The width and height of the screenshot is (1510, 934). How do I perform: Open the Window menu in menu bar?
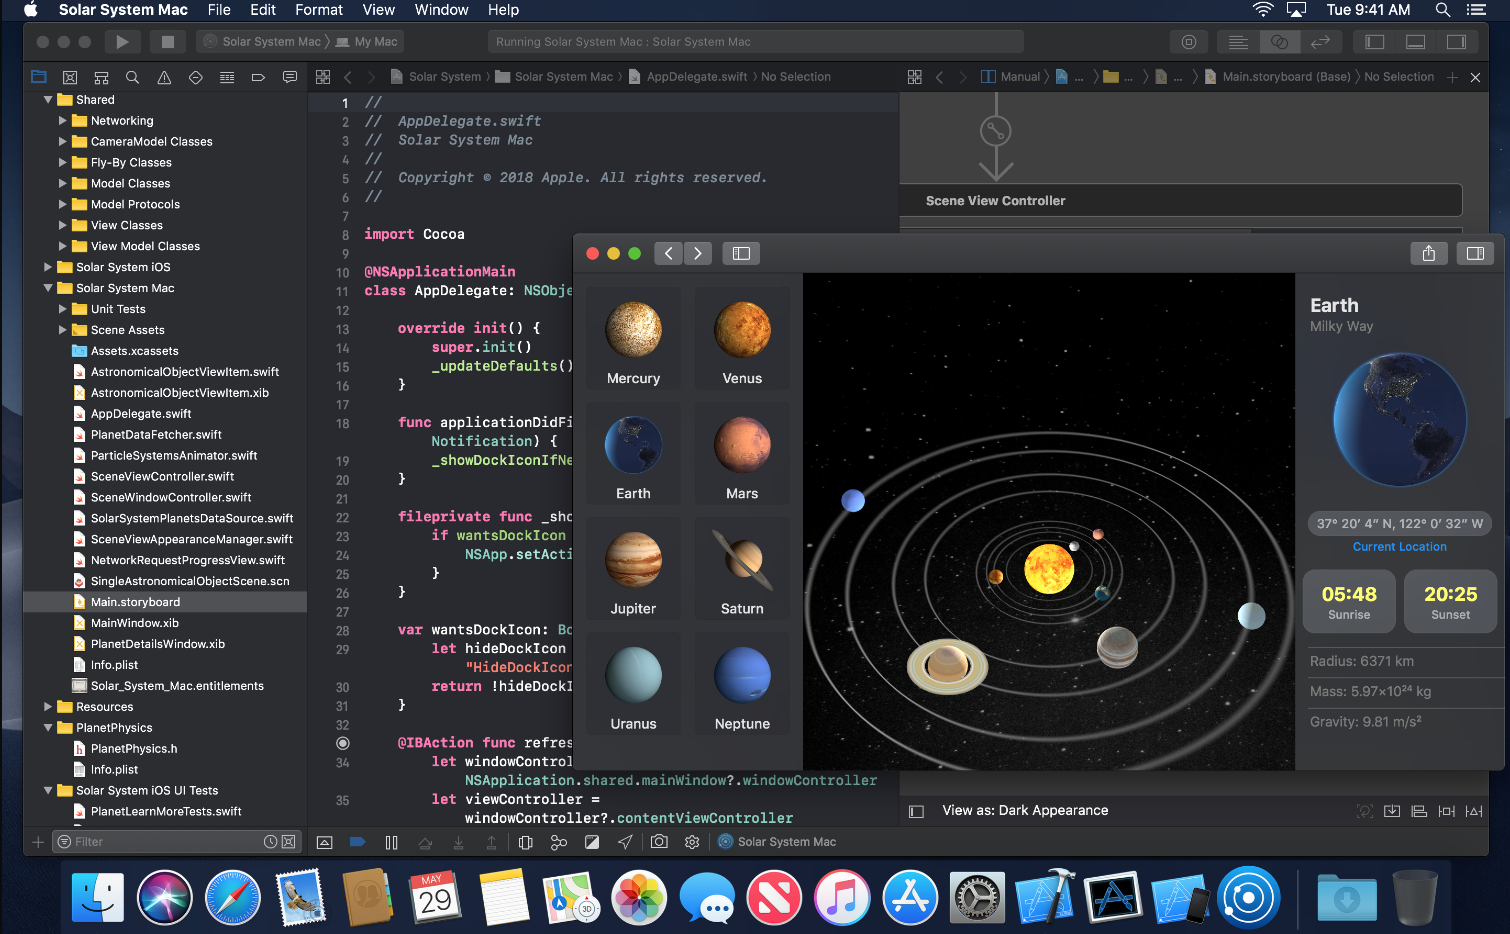click(x=441, y=10)
